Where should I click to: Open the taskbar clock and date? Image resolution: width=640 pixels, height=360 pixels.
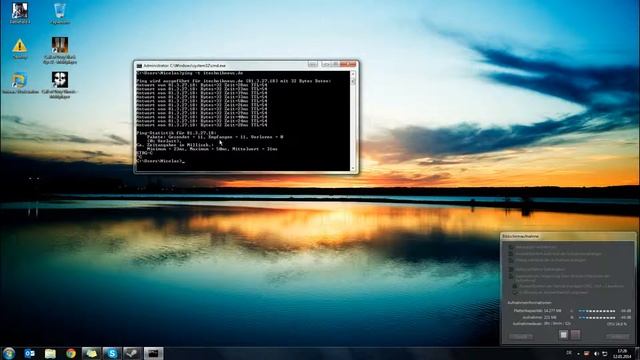[x=622, y=353]
